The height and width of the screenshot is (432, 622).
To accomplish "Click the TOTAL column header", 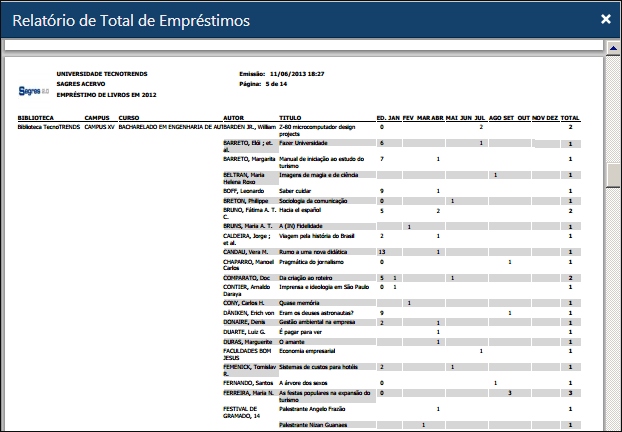I will [x=570, y=118].
